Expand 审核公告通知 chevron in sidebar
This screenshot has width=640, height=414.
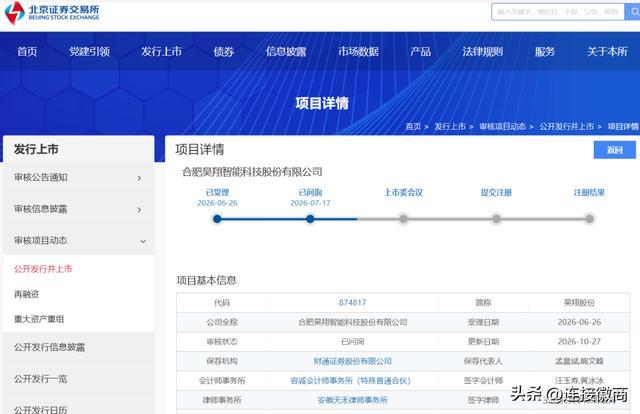[140, 178]
